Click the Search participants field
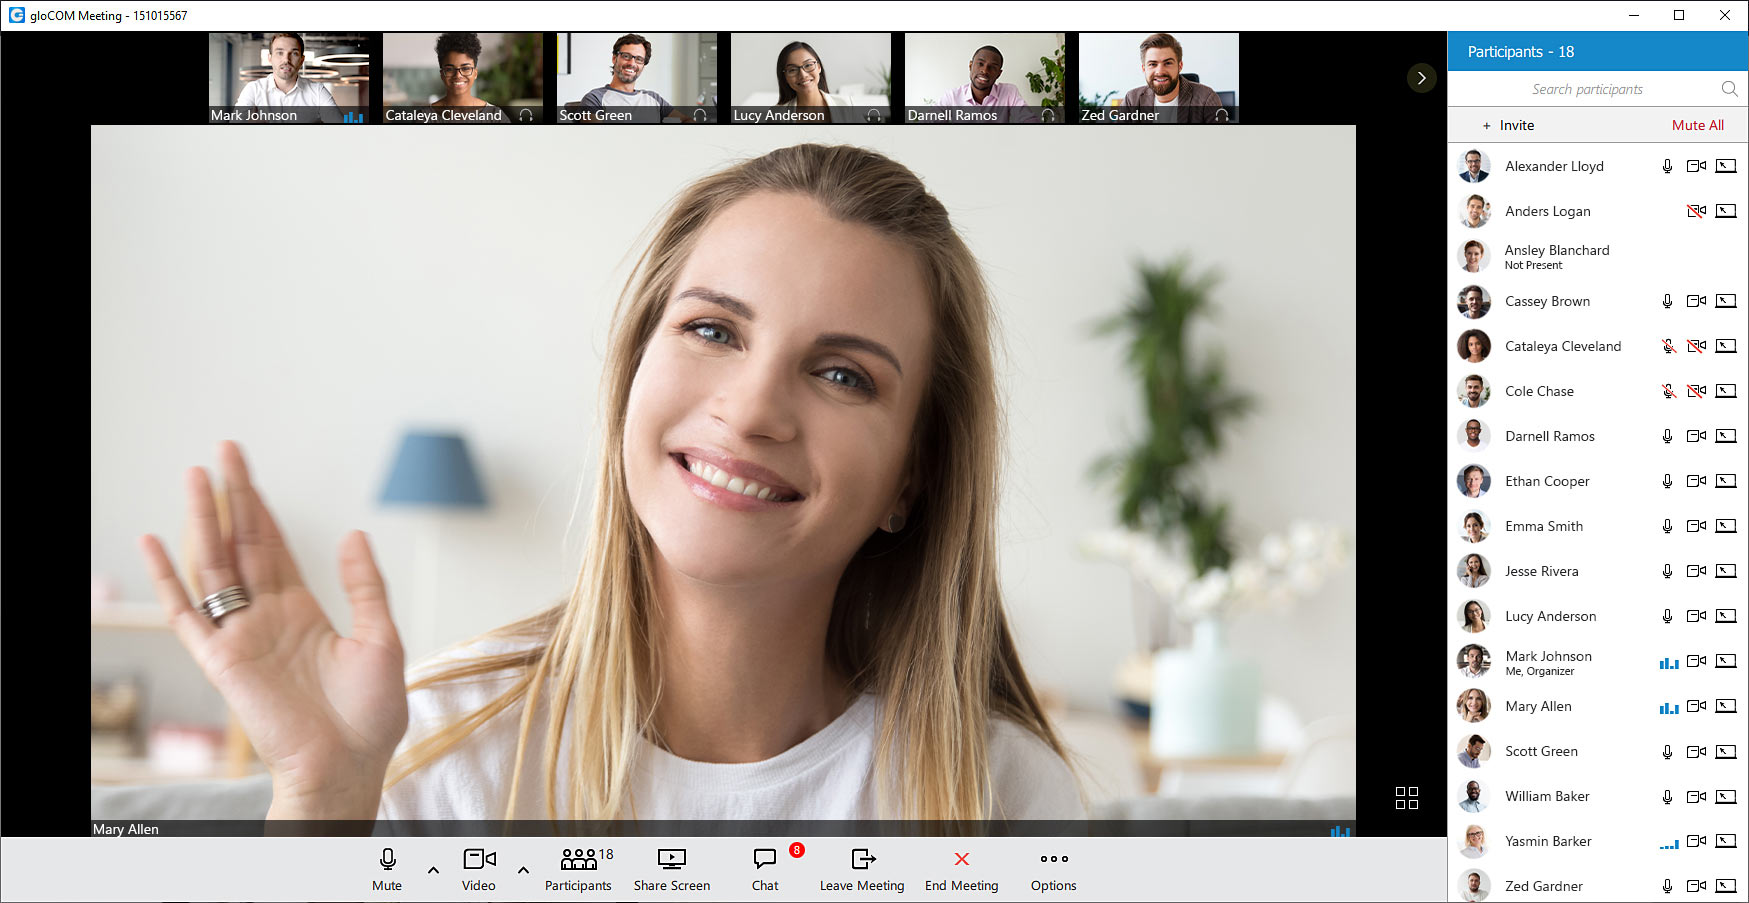 coord(1586,89)
